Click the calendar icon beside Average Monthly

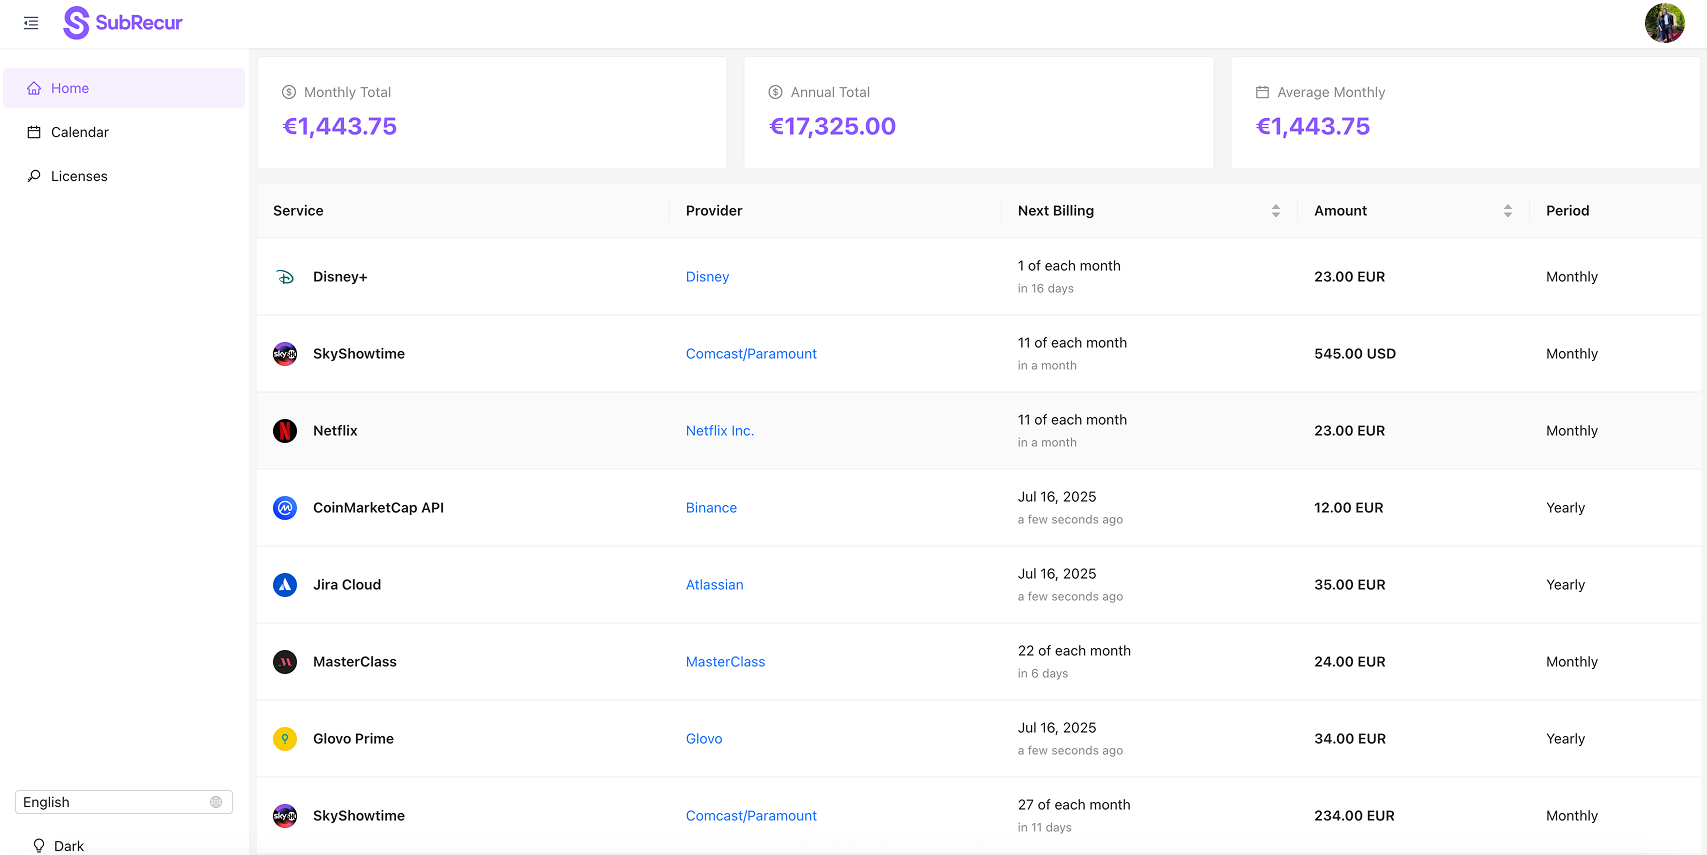pos(1262,92)
